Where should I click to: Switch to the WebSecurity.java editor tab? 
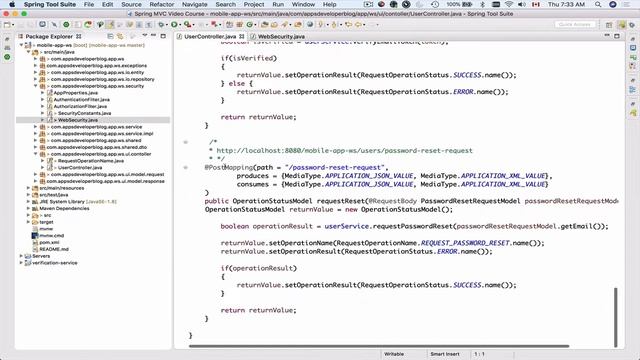[x=278, y=36]
